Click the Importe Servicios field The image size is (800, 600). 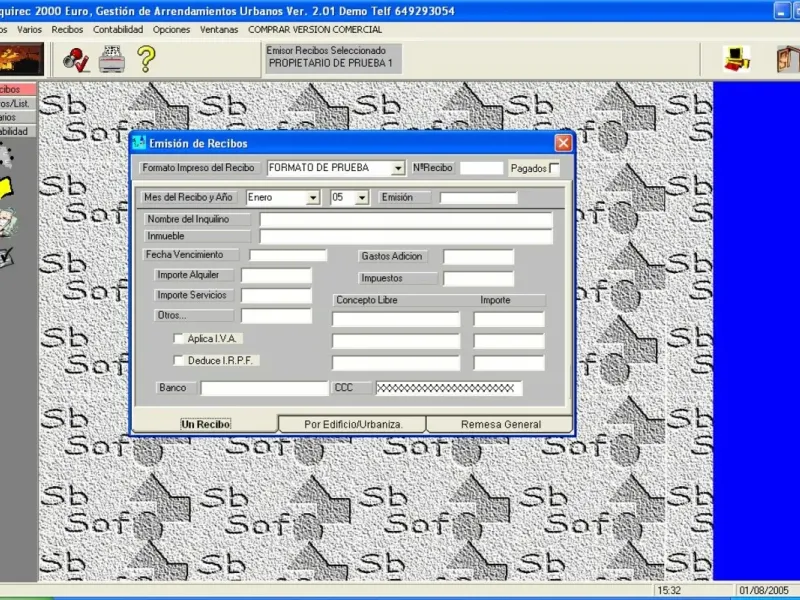pos(276,295)
